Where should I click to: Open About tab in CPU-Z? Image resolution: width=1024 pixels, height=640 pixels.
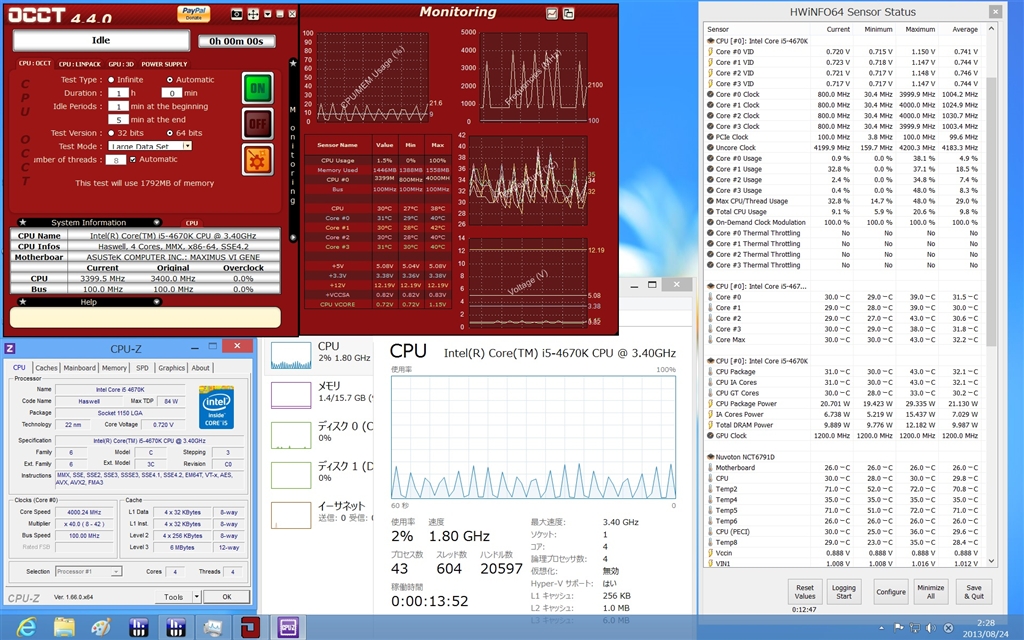pyautogui.click(x=200, y=368)
